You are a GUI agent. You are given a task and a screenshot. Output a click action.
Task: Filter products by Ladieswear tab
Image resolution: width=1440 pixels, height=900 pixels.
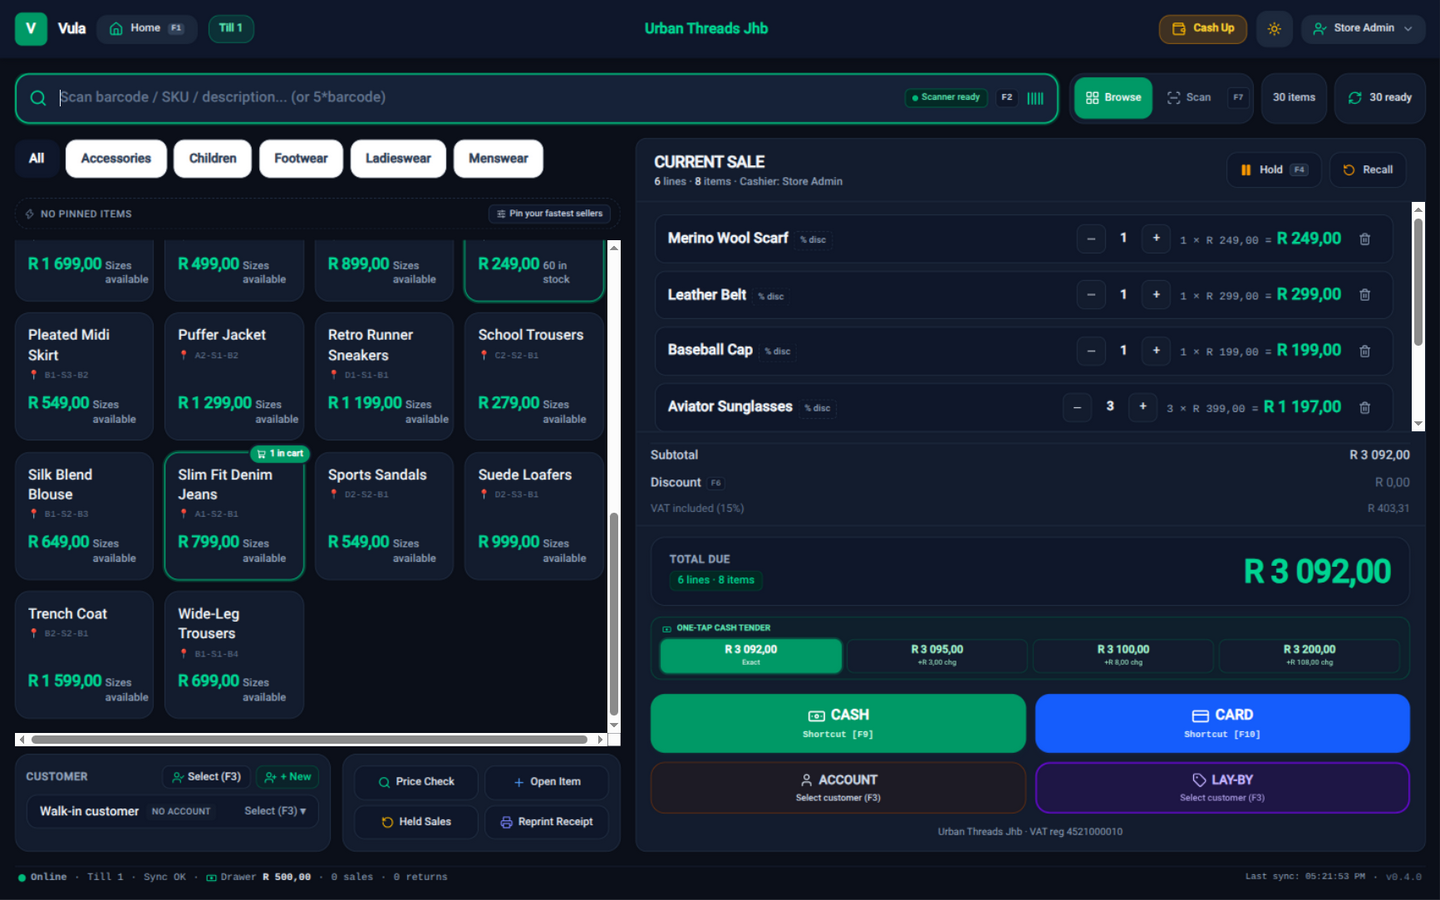[x=398, y=159]
